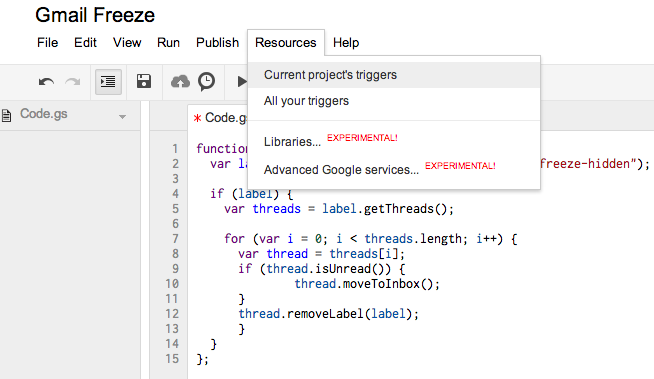The width and height of the screenshot is (654, 379).
Task: Expand the Code.gs file dropdown arrow
Action: pyautogui.click(x=122, y=117)
